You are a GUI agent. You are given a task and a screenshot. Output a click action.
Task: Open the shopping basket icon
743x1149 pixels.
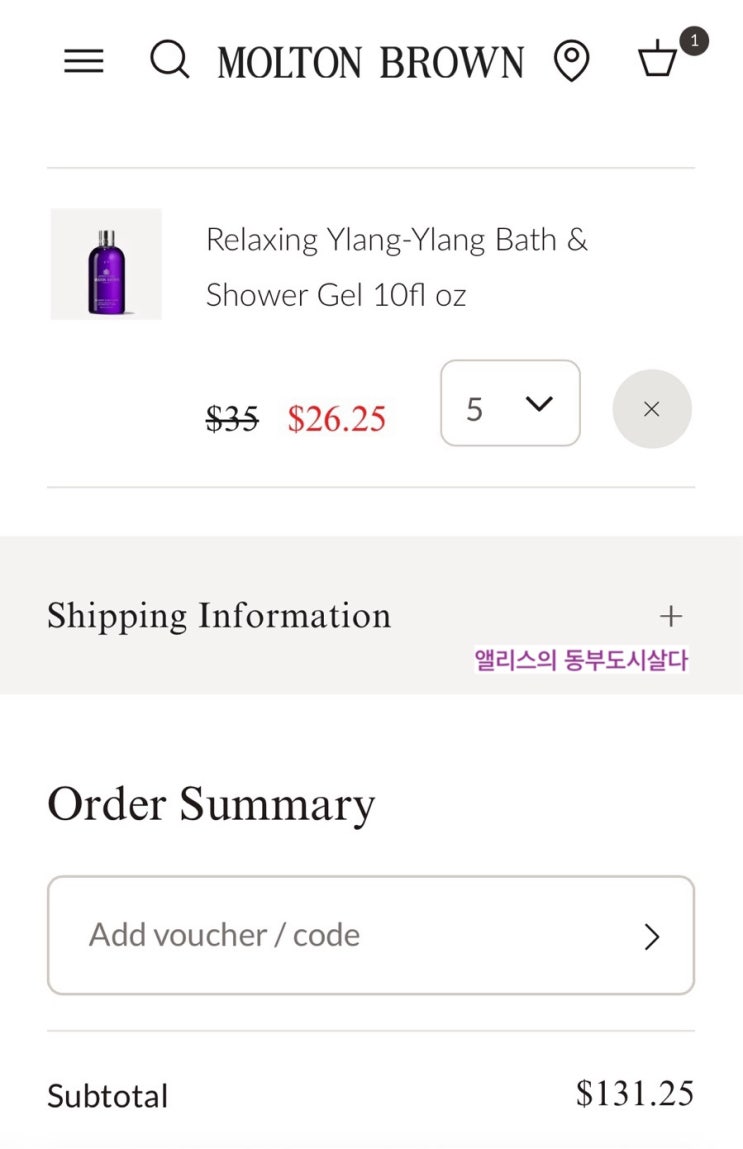pos(658,62)
